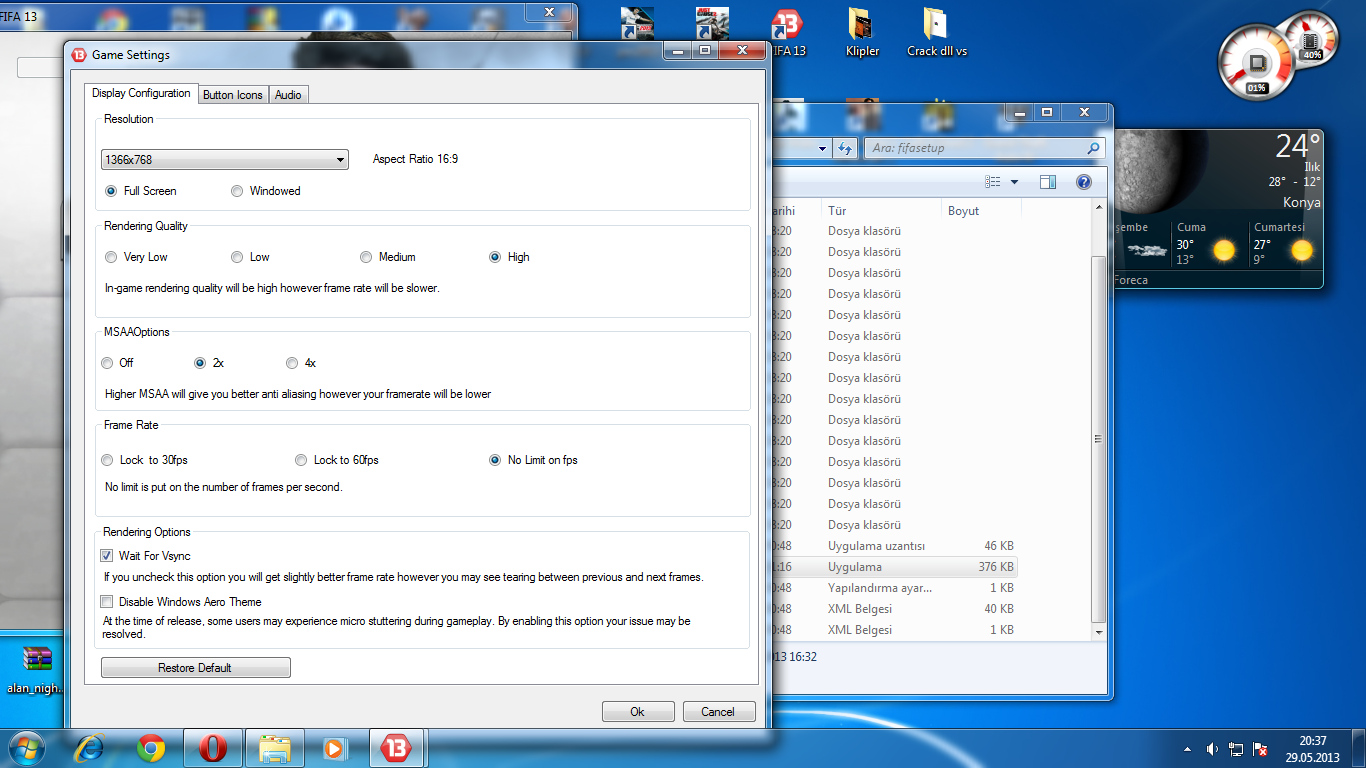The width and height of the screenshot is (1366, 768).
Task: Select Full Screen mode
Action: [111, 191]
